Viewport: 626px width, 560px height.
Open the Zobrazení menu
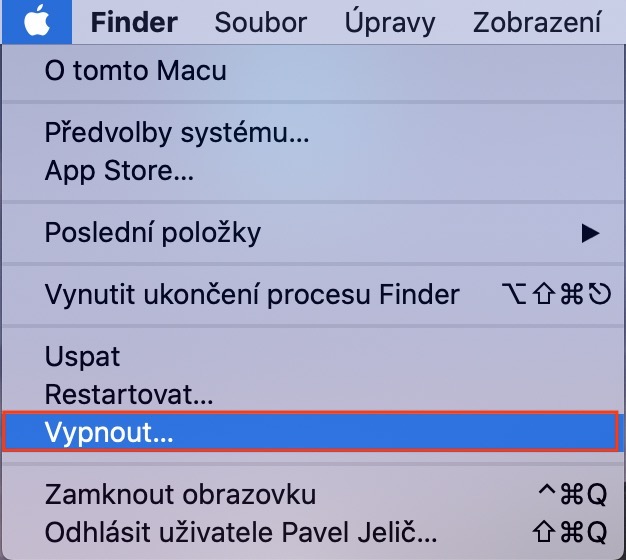tap(537, 21)
